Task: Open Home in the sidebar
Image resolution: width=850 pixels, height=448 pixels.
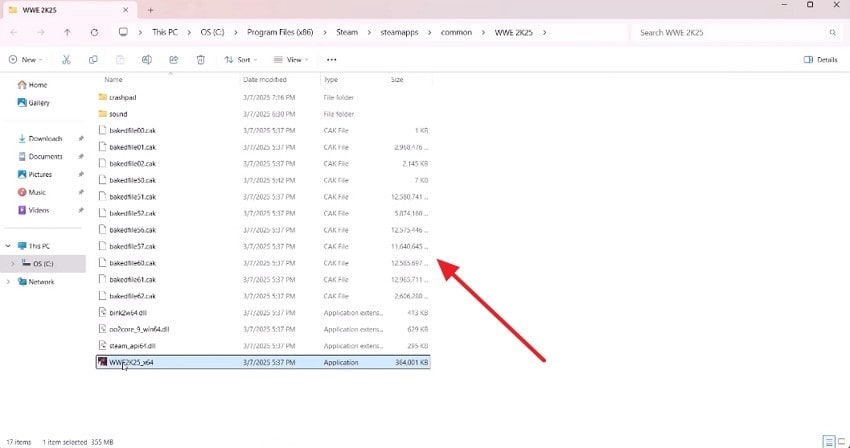Action: pos(33,85)
